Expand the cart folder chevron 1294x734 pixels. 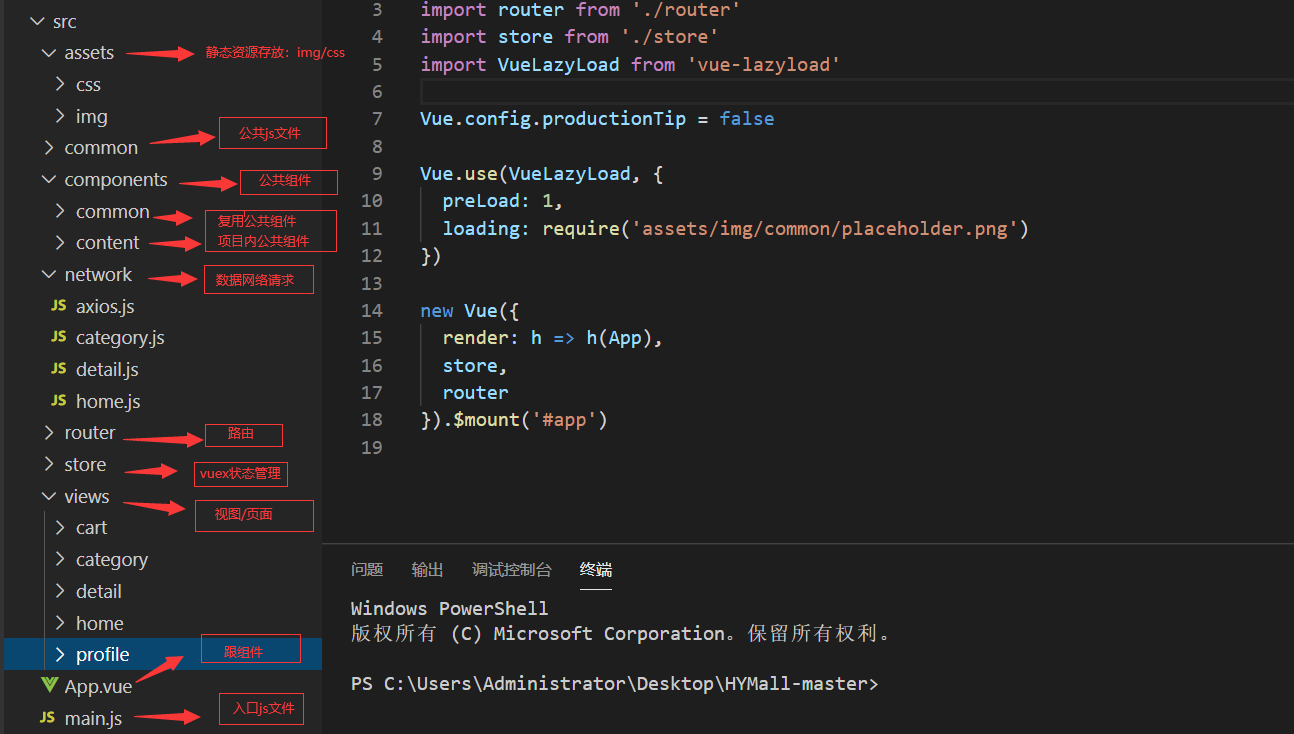61,528
